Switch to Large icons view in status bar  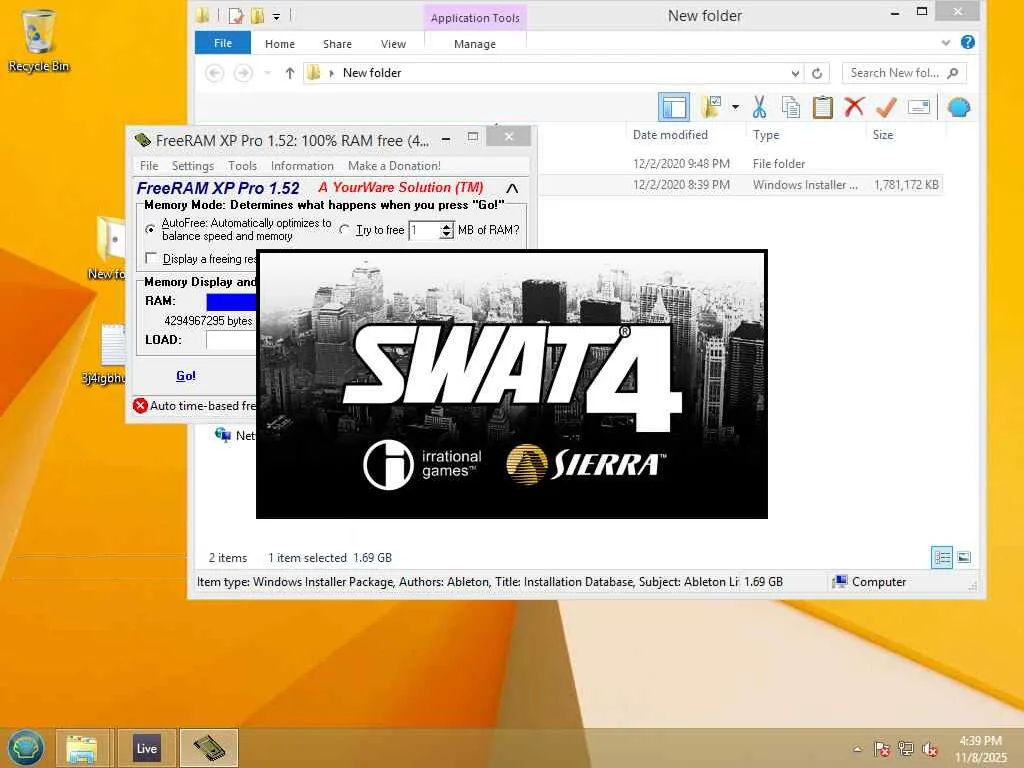(964, 558)
